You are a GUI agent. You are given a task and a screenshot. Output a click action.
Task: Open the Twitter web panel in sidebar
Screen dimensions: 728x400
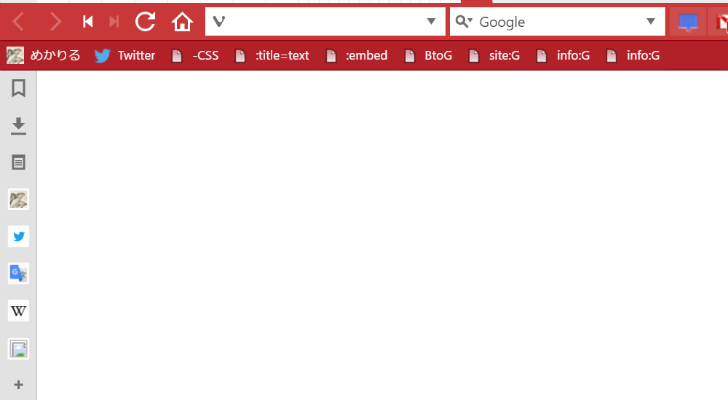(19, 237)
